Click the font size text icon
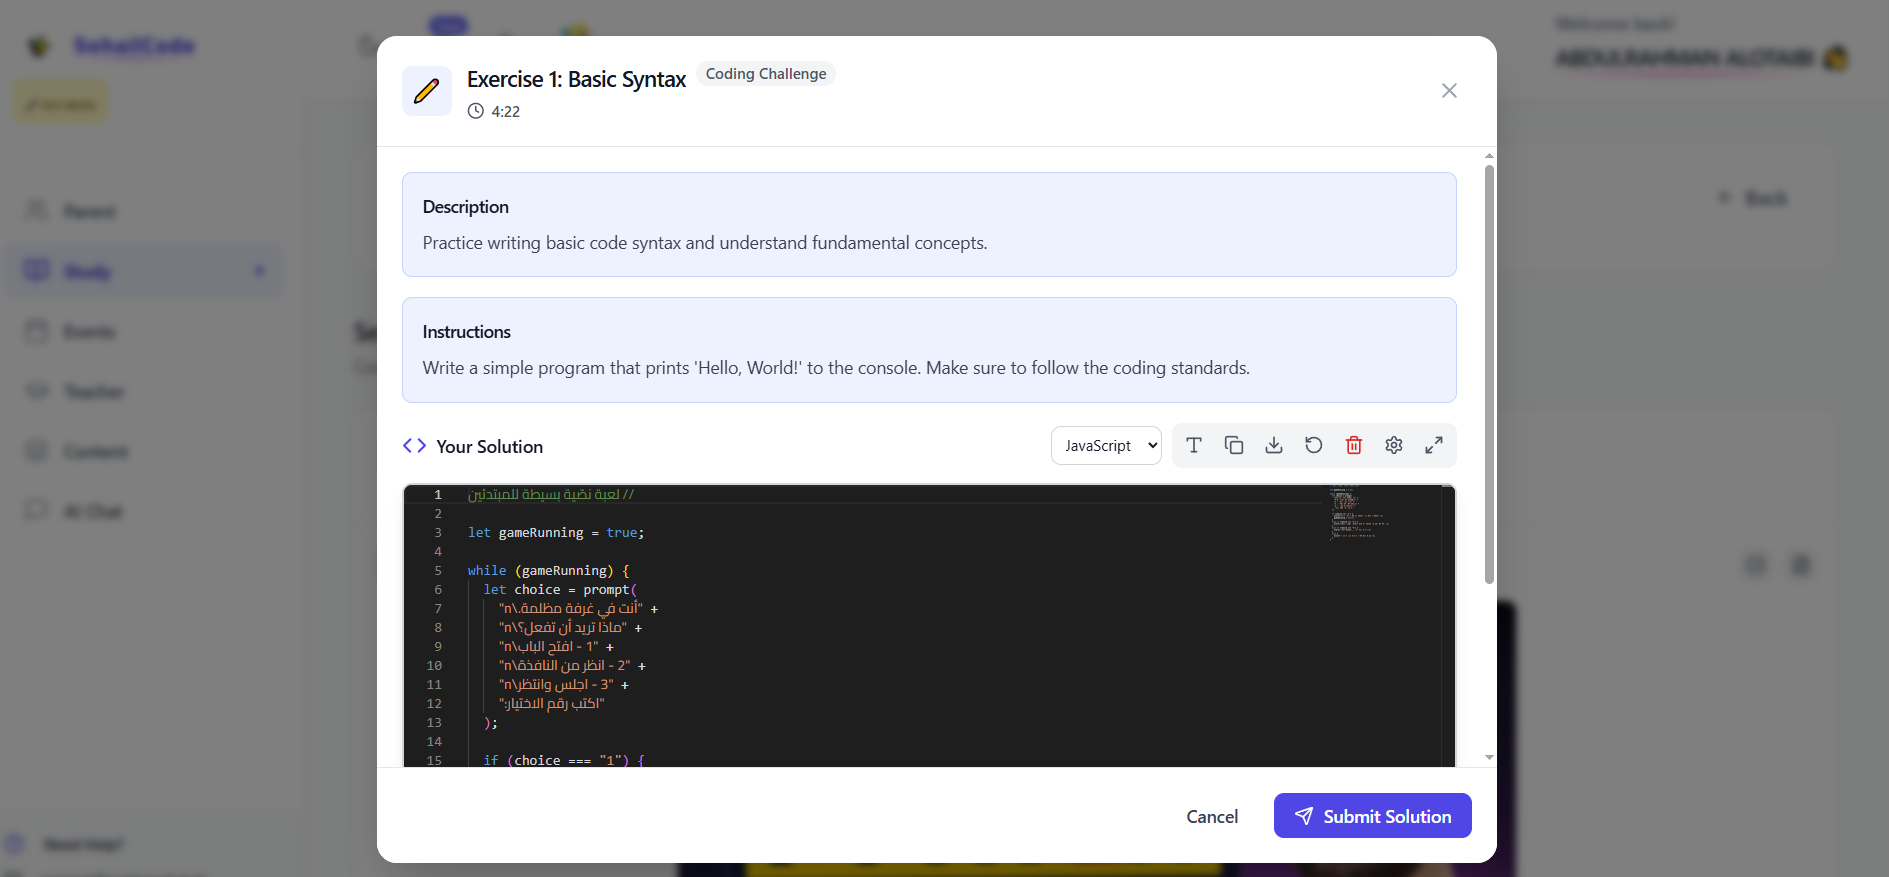1890x877 pixels. point(1193,445)
